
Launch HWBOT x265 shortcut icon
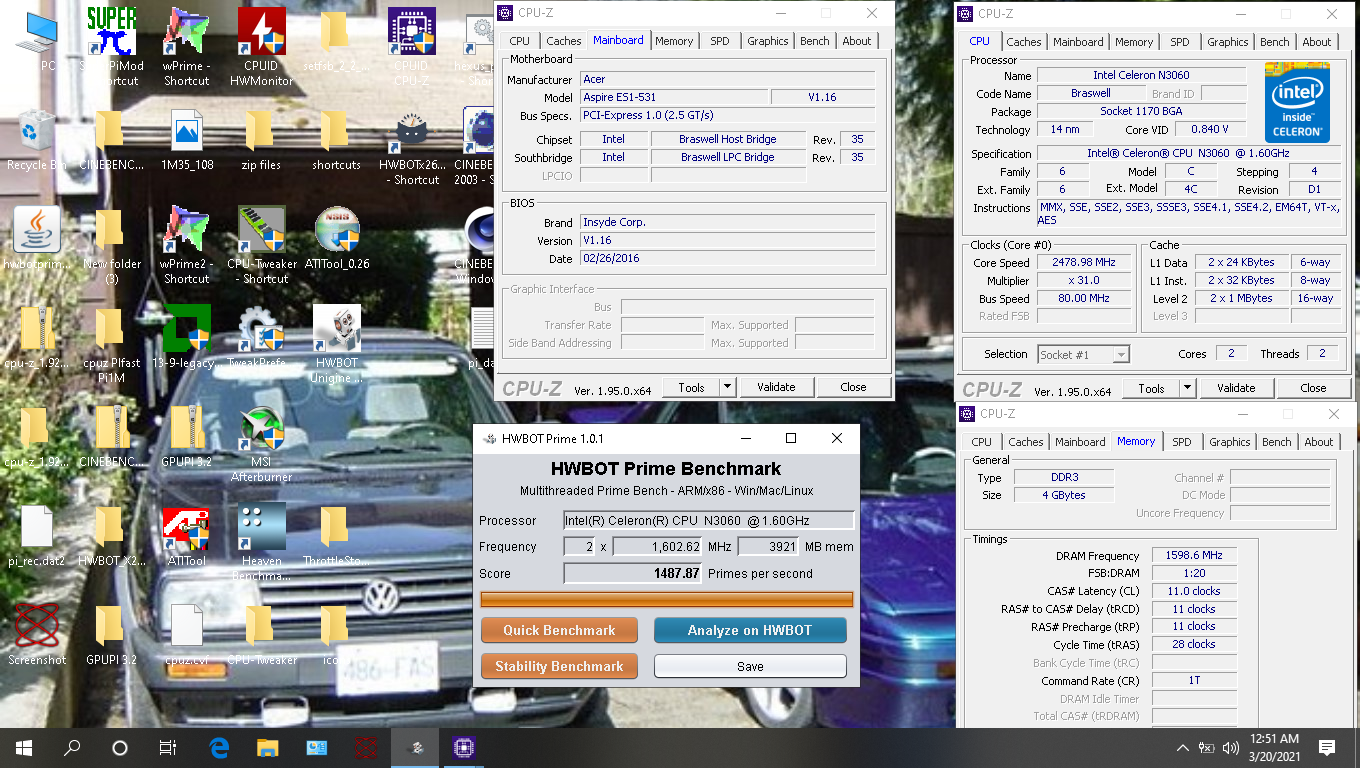(x=411, y=147)
